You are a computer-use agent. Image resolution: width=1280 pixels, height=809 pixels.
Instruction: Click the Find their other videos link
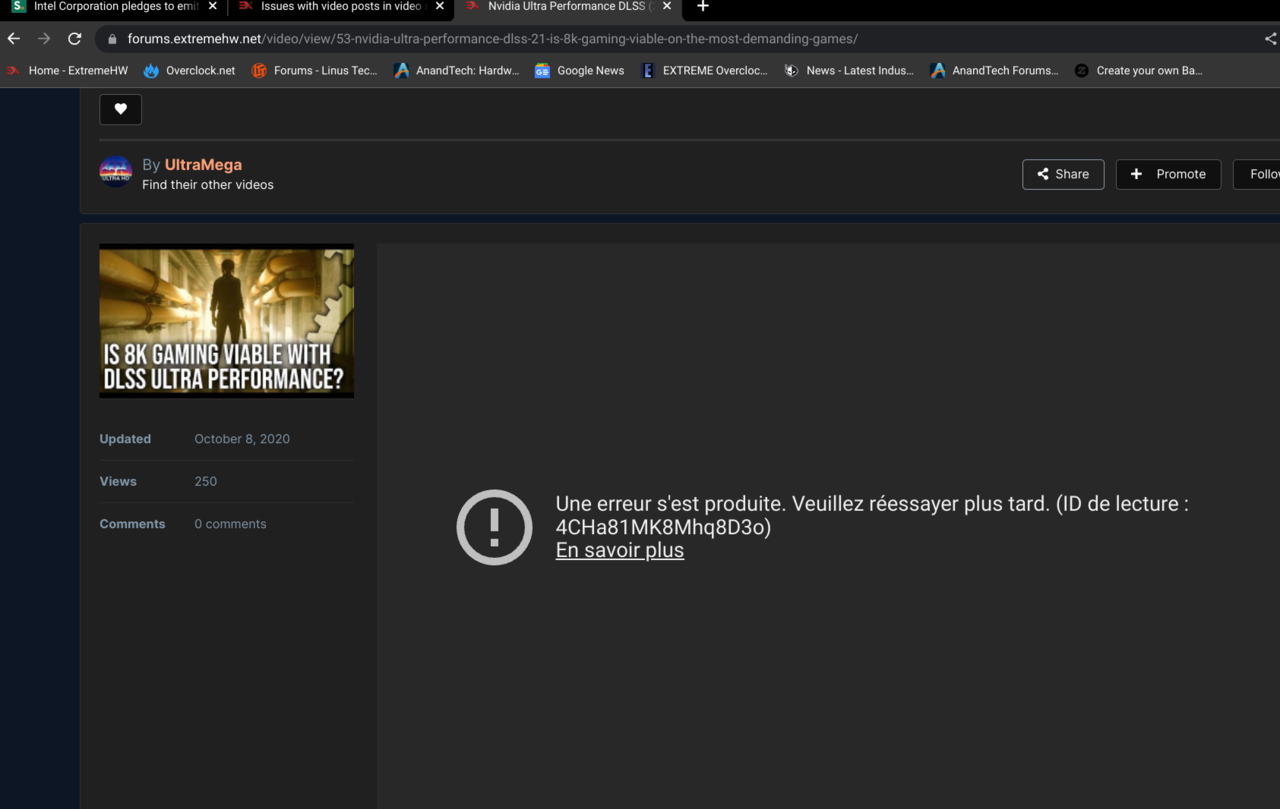208,184
